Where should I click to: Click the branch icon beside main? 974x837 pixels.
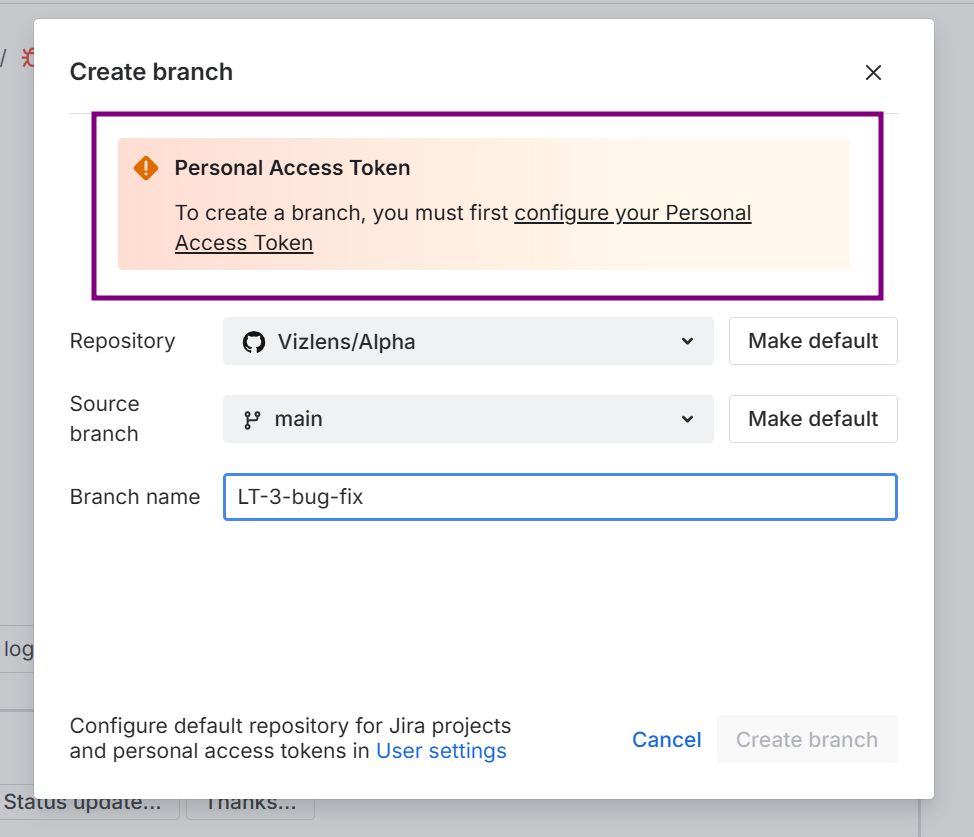[252, 420]
